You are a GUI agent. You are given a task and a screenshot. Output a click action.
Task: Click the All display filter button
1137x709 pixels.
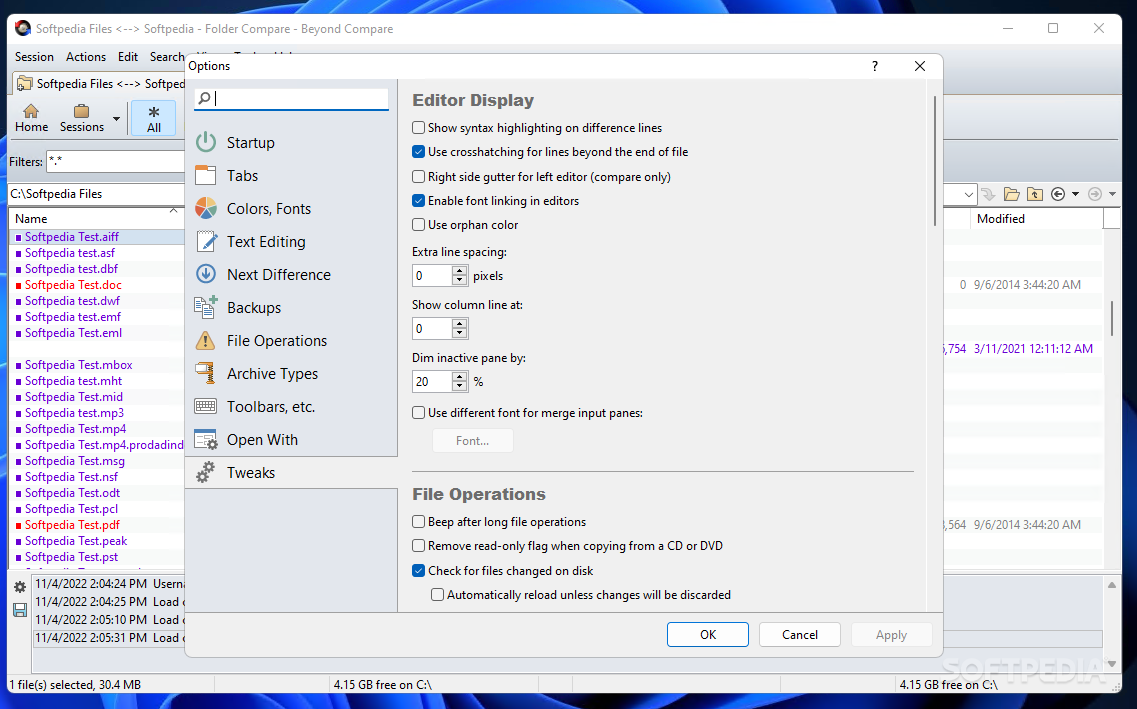click(x=154, y=119)
